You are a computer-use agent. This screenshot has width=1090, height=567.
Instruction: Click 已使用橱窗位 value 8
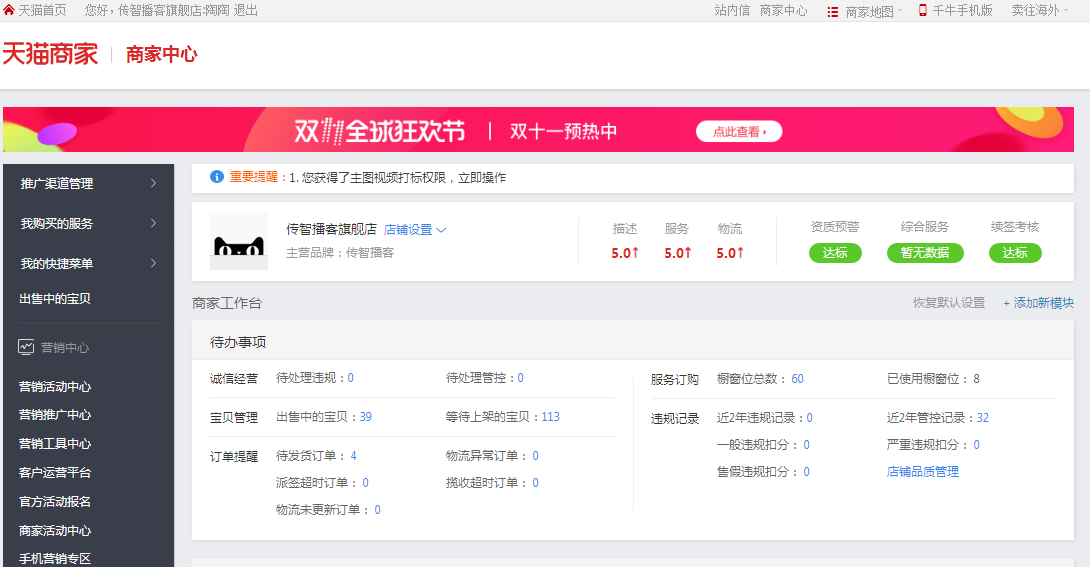976,379
